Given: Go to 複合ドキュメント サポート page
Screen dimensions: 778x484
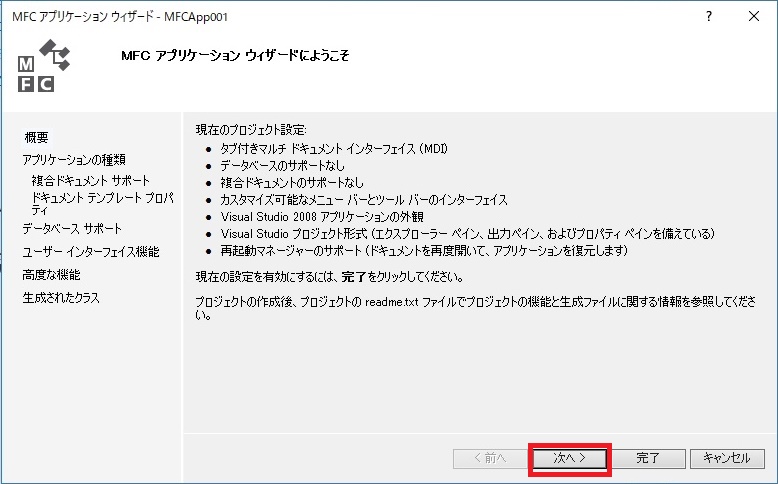Looking at the screenshot, I should point(90,180).
